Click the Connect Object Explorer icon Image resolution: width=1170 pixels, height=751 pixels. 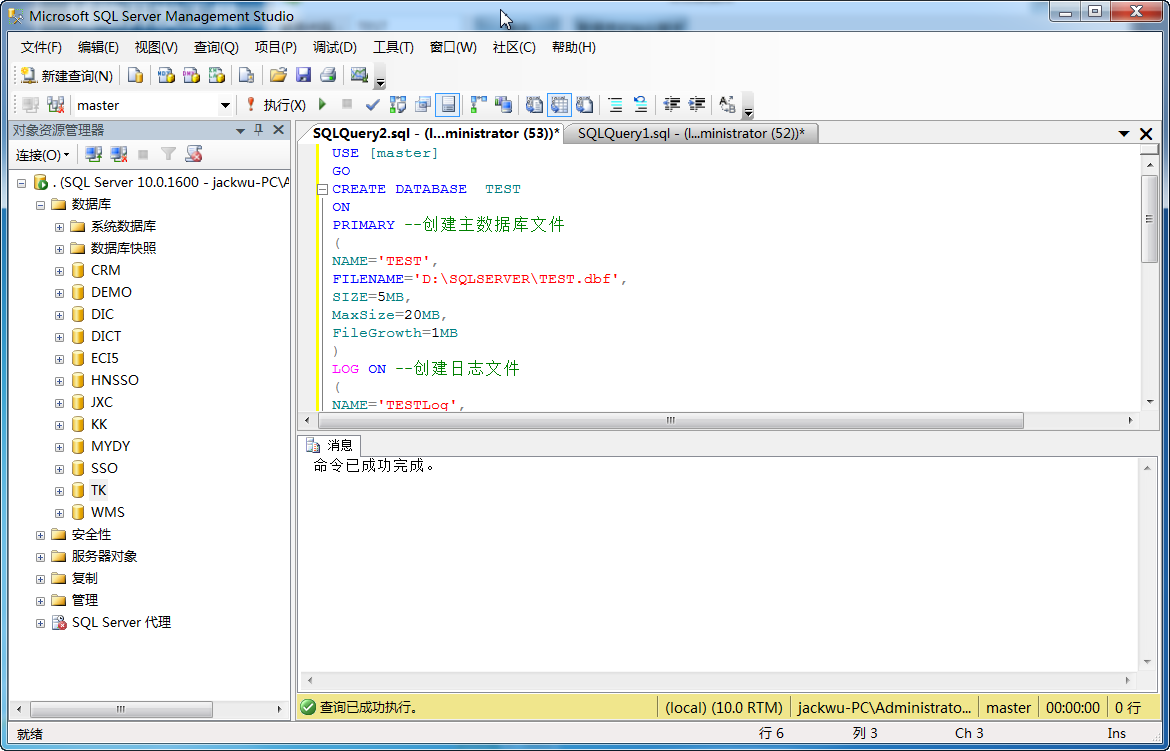point(93,154)
